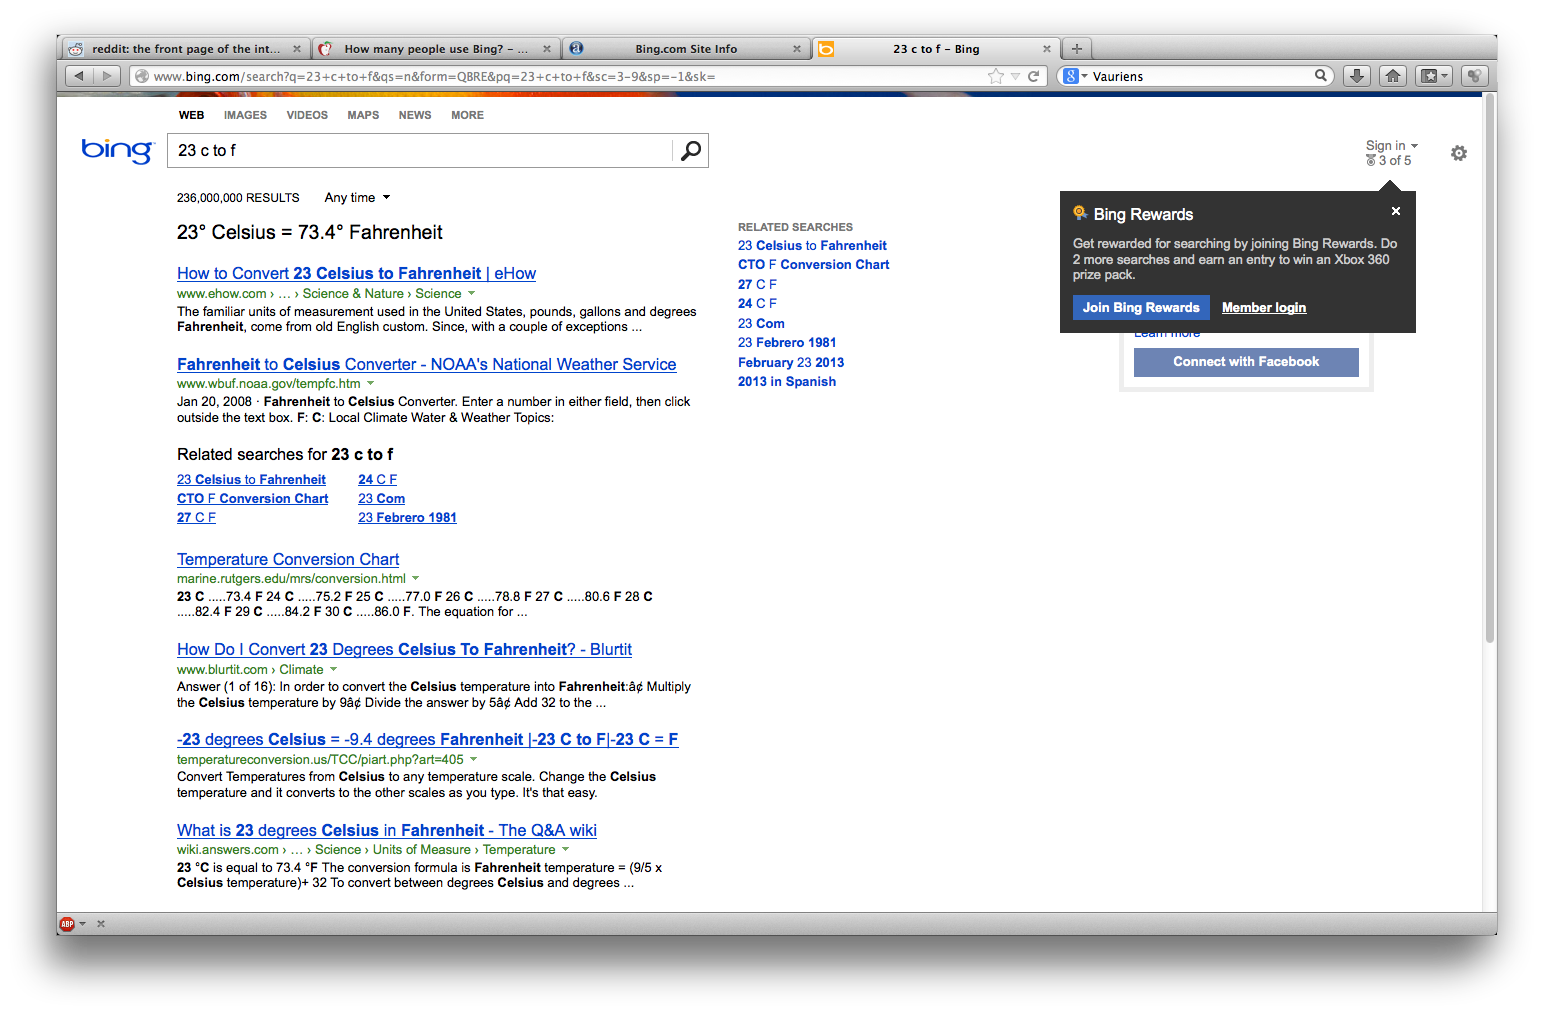Click the rewards medal icon near '3 of 5'

coord(1371,160)
